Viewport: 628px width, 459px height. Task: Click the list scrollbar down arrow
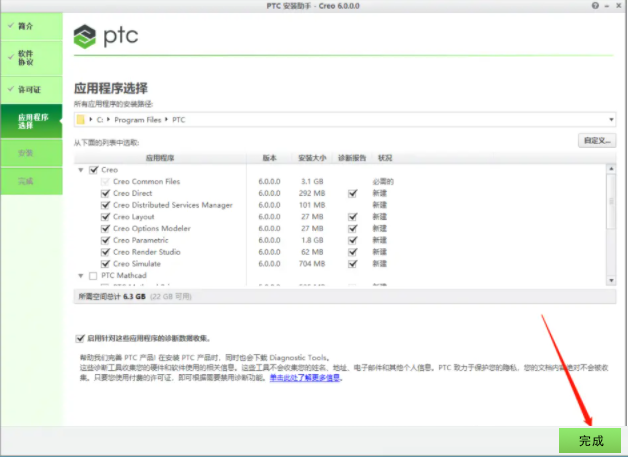611,280
